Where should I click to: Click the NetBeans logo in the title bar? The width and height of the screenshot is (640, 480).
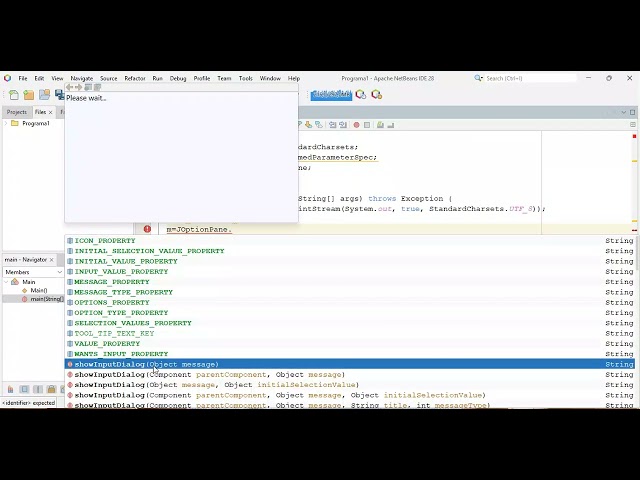[7, 78]
